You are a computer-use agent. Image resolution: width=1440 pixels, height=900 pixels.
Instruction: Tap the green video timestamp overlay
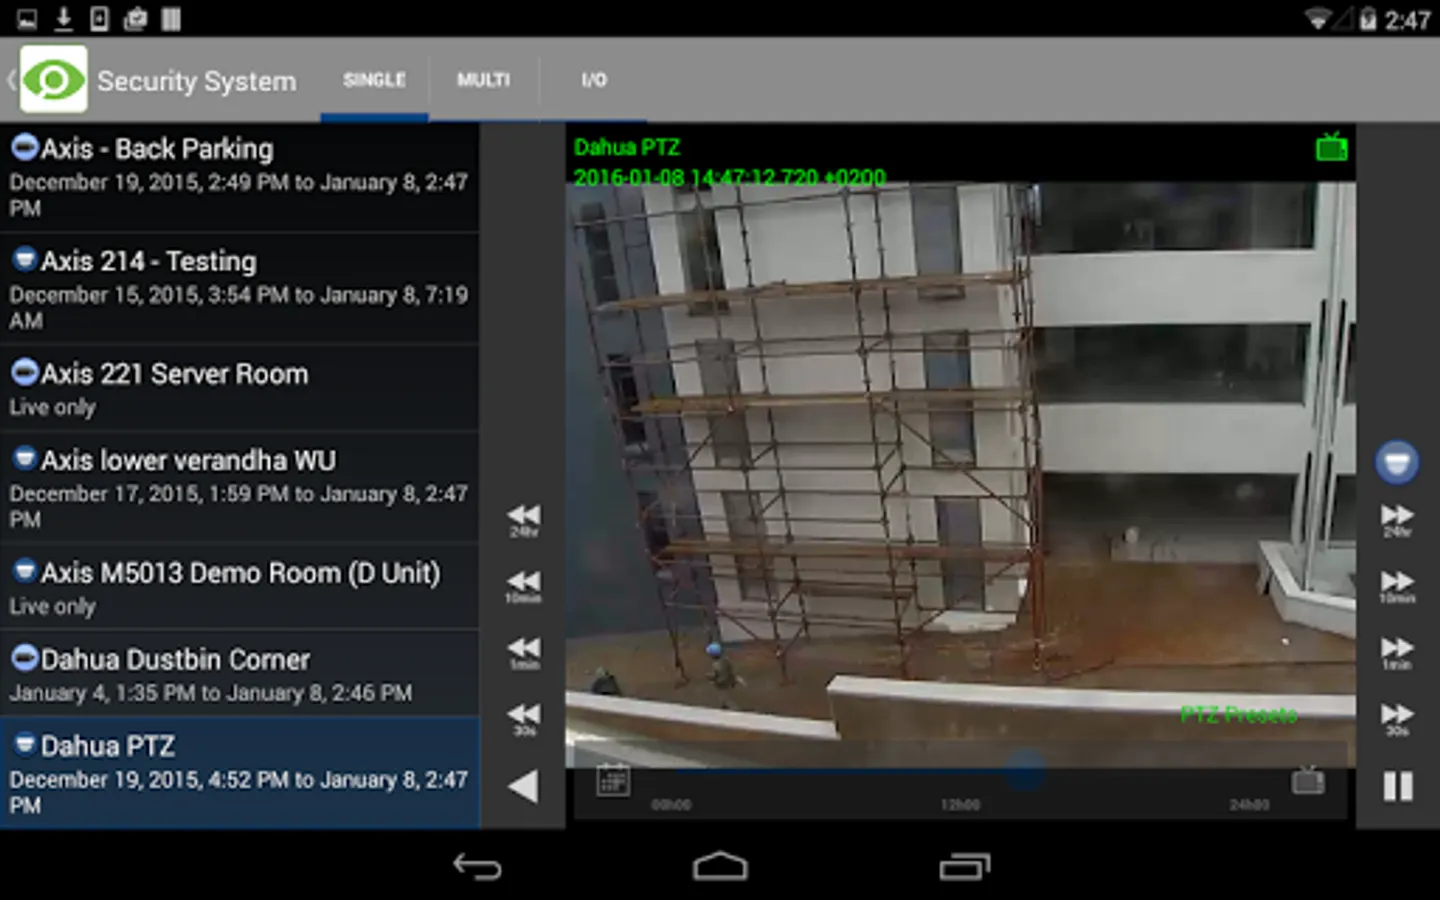730,177
